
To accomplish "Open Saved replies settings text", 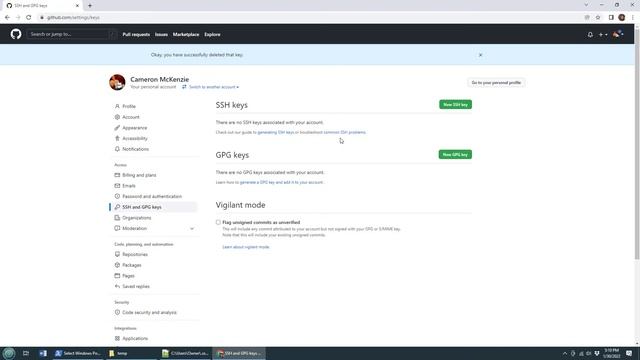I will click(136, 287).
